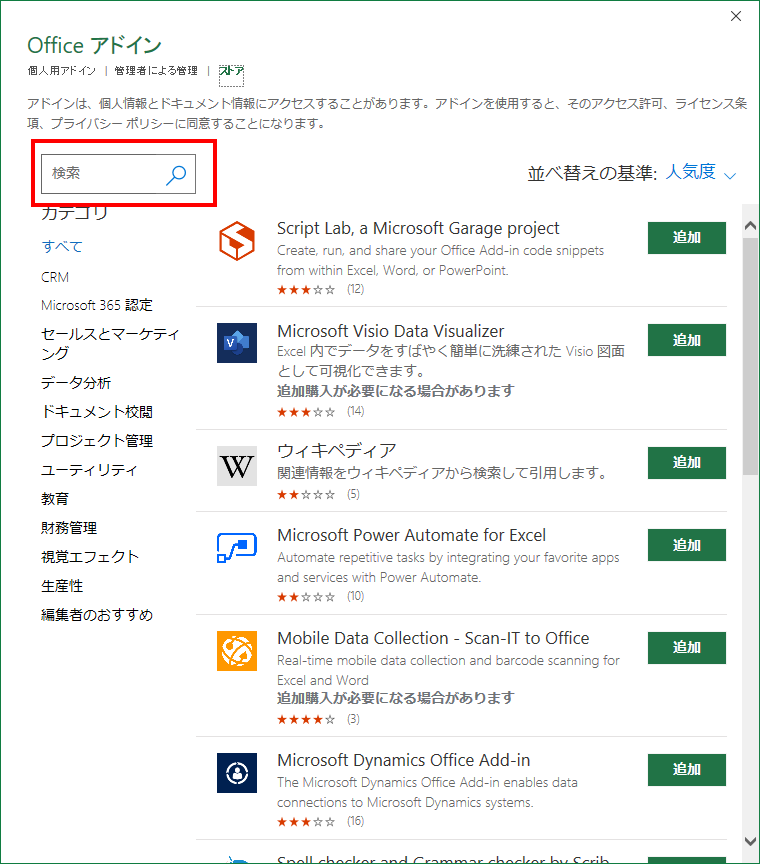
Task: Click the scroll down arrow of the list
Action: 750,841
